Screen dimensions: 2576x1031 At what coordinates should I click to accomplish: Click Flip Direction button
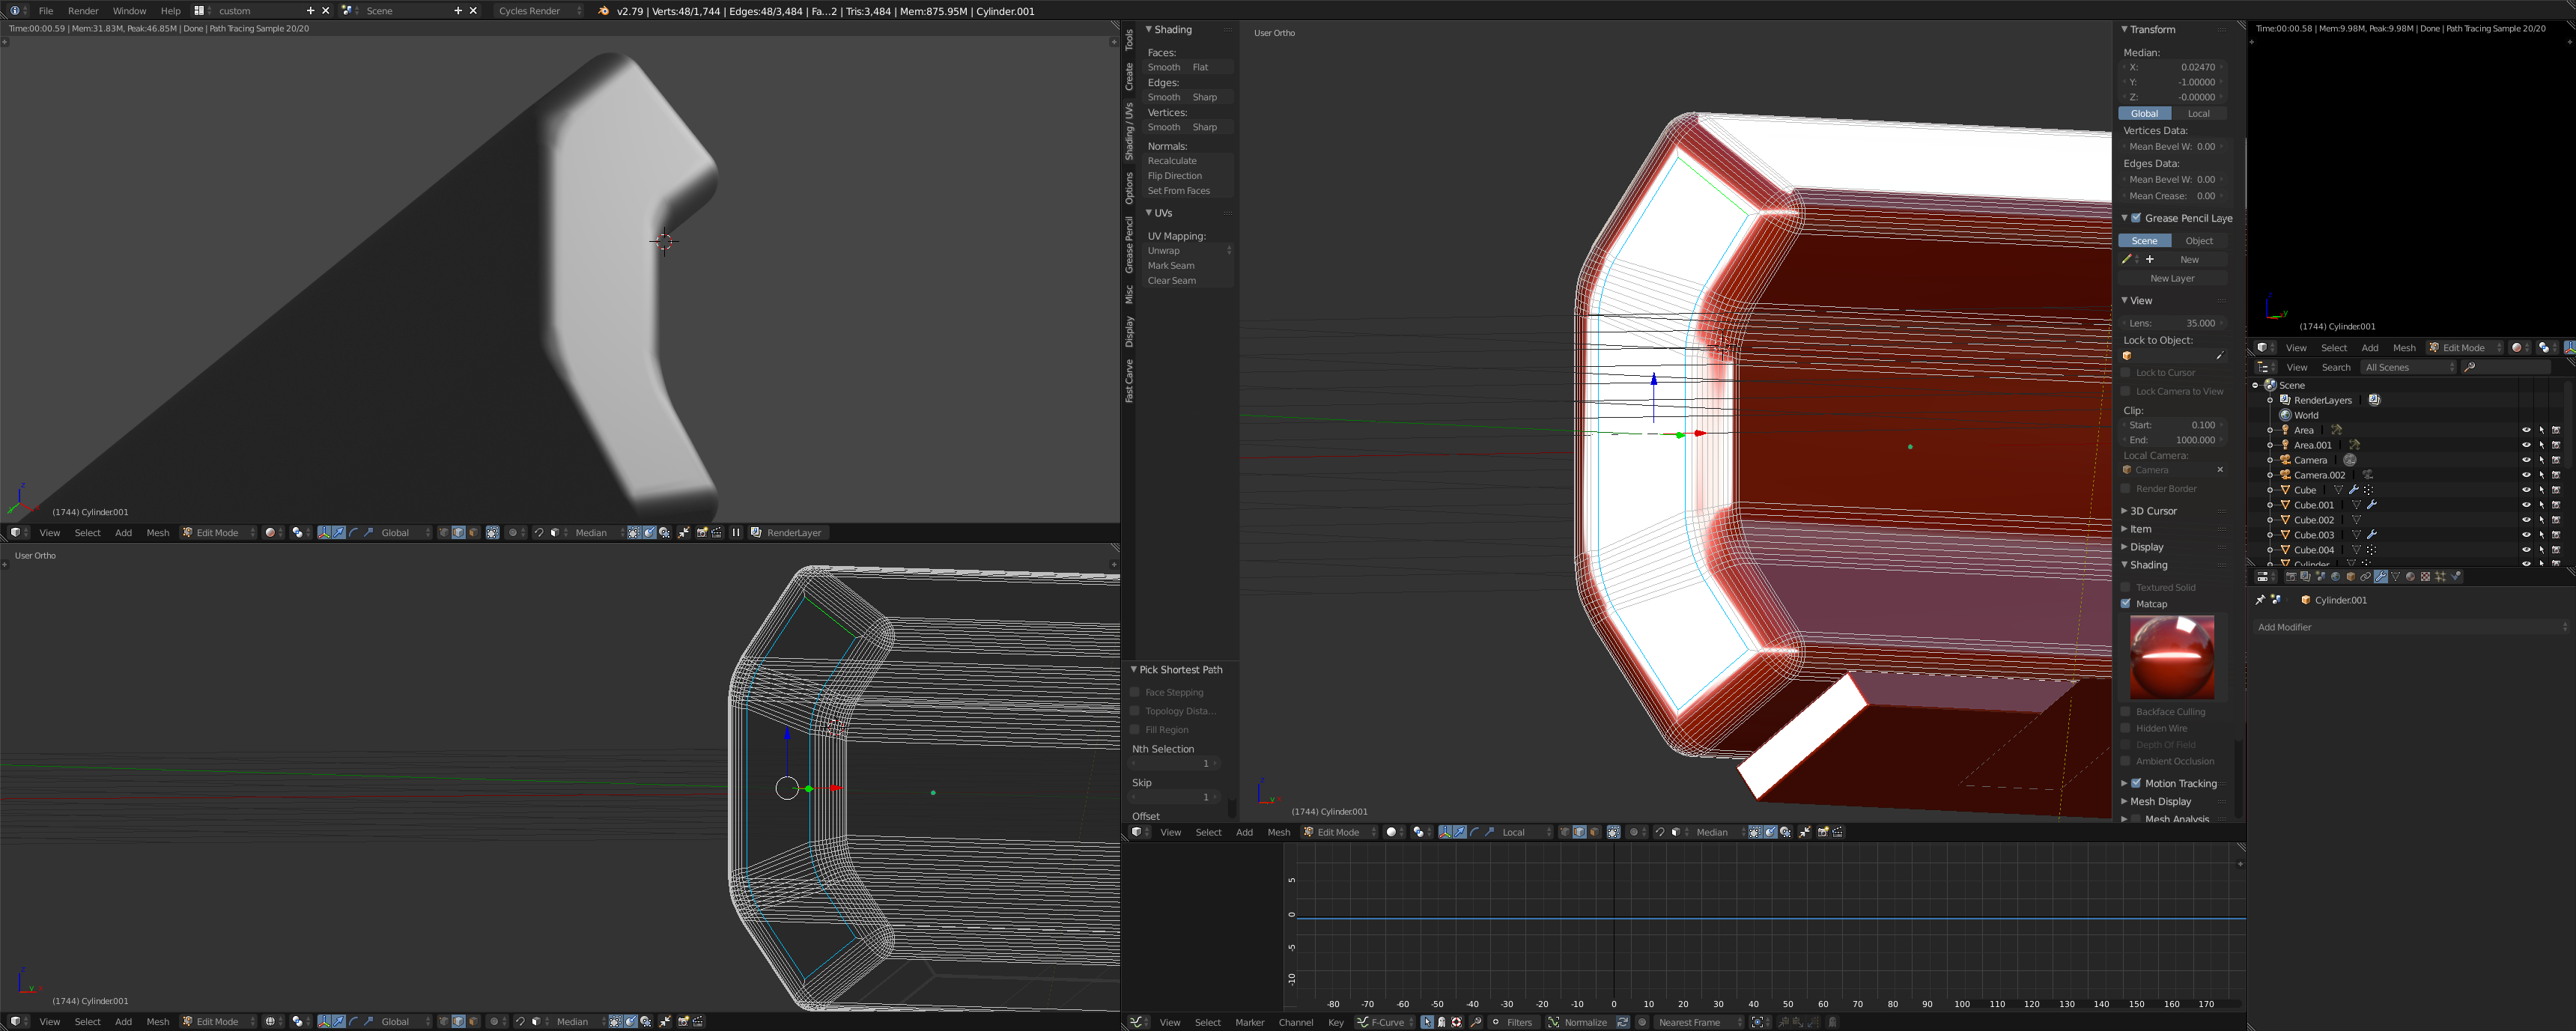1188,176
